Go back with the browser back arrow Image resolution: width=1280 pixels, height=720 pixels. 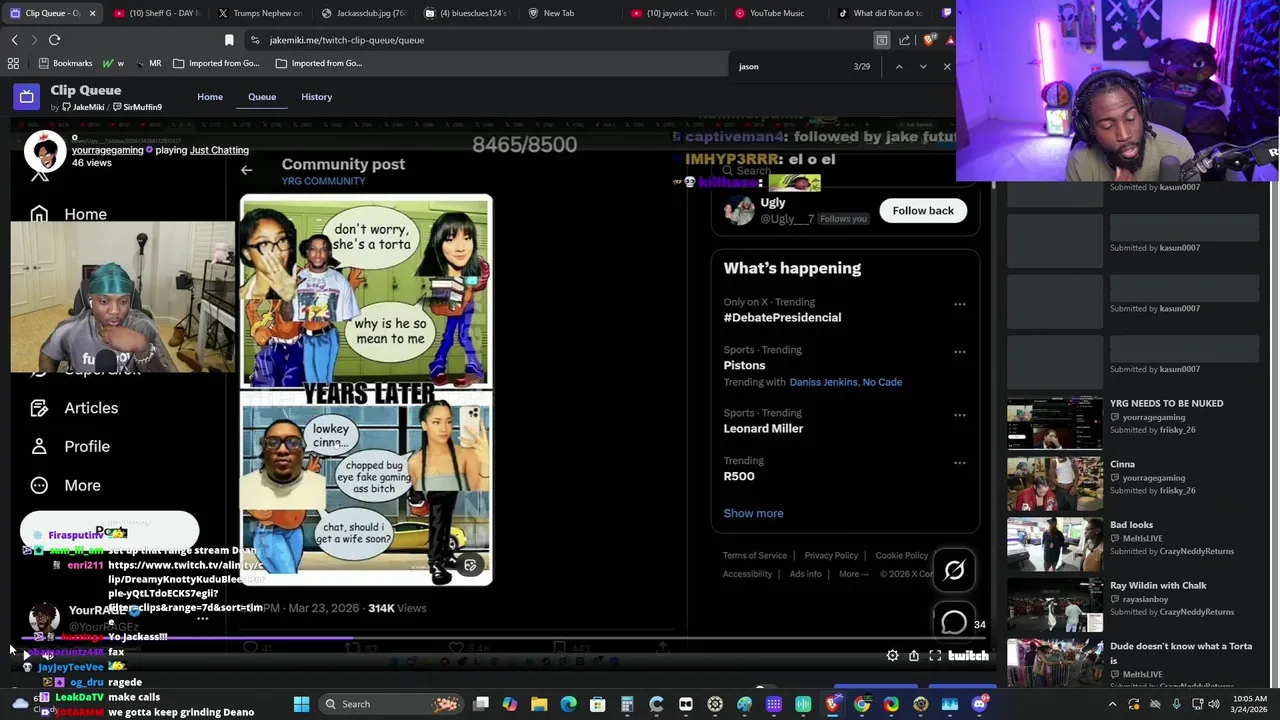coord(14,40)
